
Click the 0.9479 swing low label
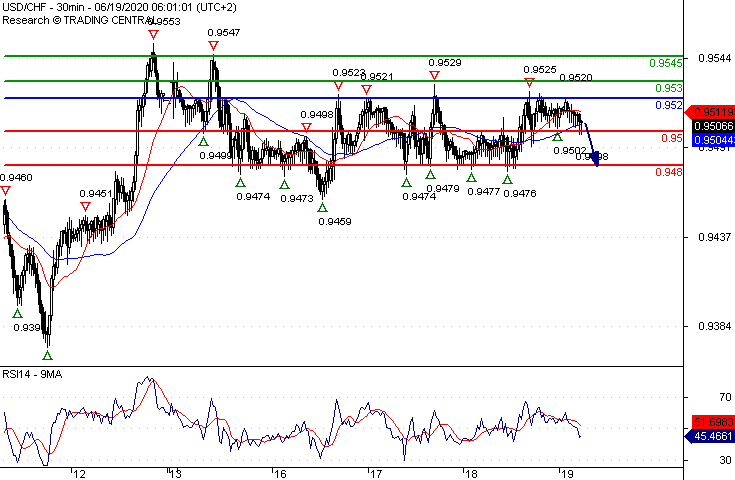point(443,188)
